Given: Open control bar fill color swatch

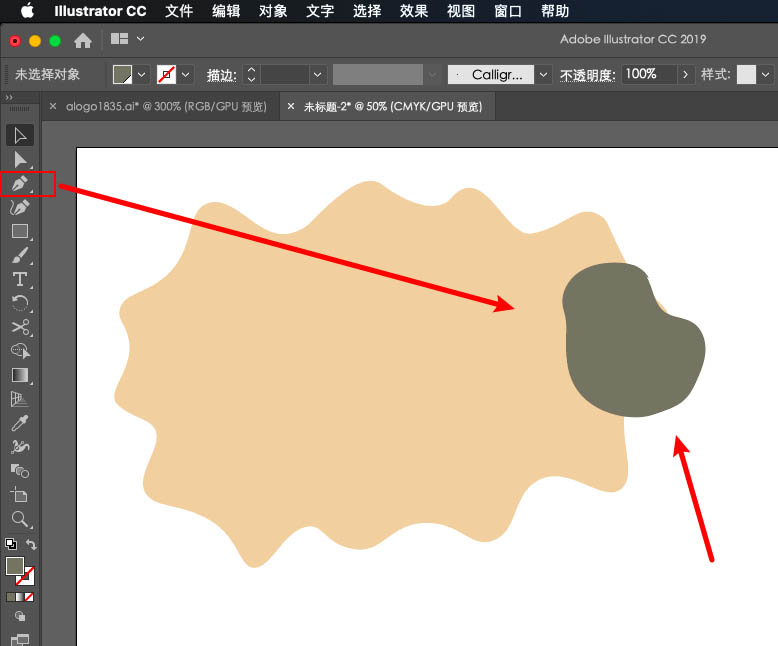Looking at the screenshot, I should (122, 75).
